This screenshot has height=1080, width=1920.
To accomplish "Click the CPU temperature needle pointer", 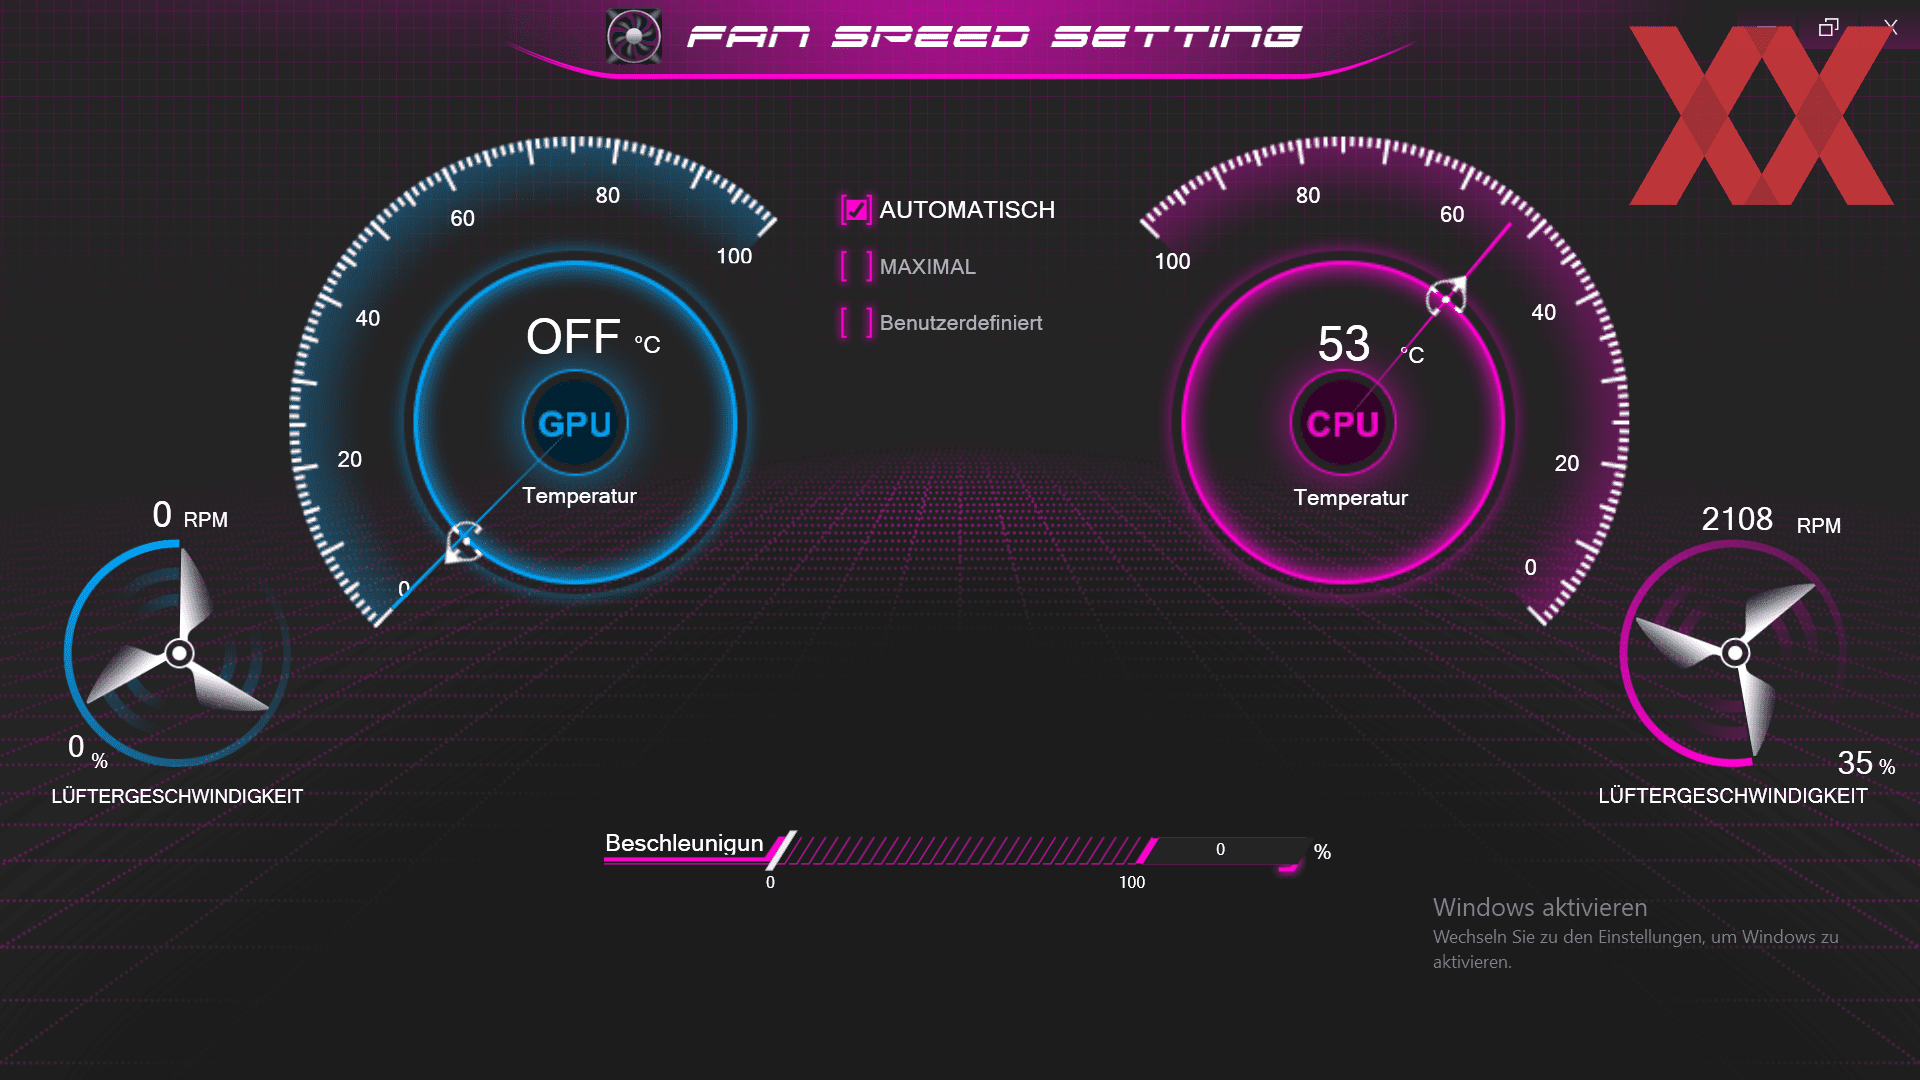I will click(1446, 298).
